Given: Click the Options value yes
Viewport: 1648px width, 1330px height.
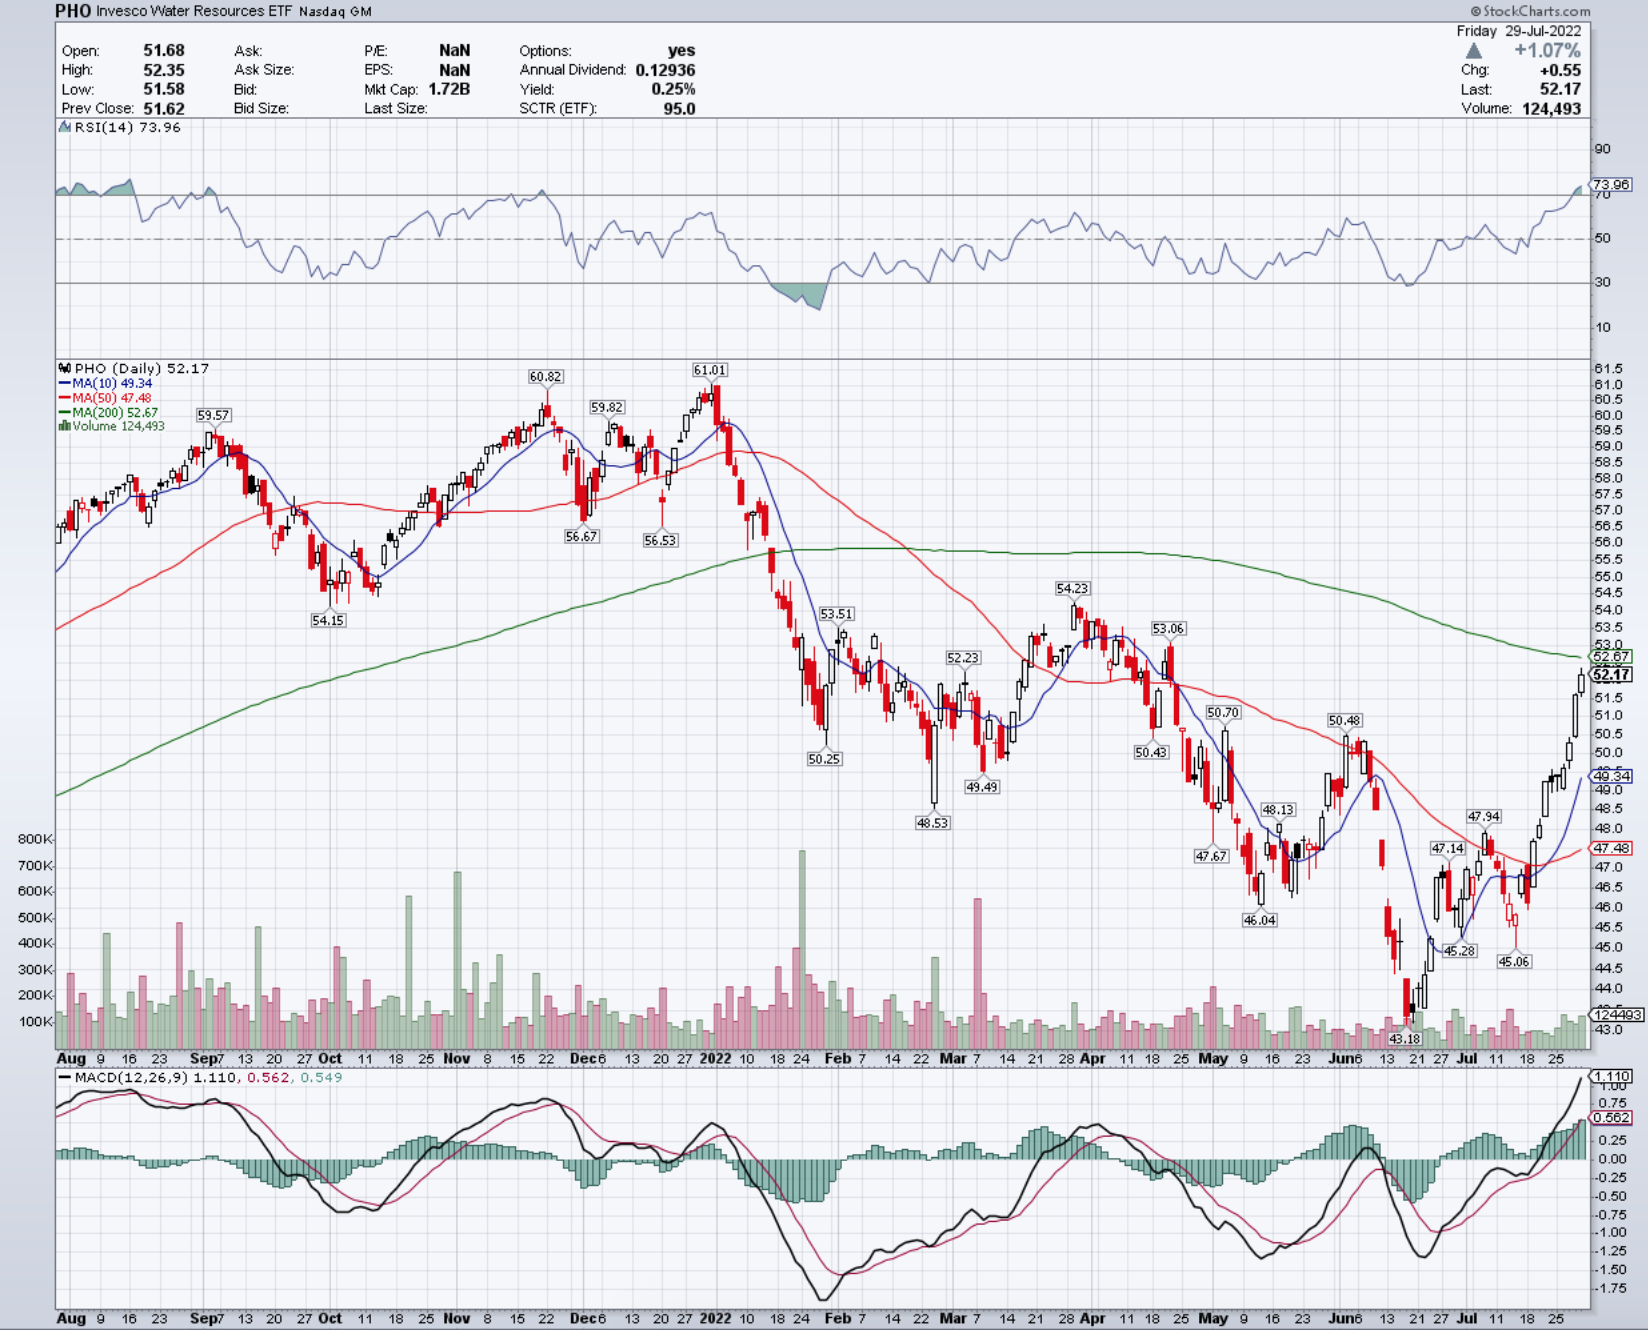Looking at the screenshot, I should click(682, 50).
